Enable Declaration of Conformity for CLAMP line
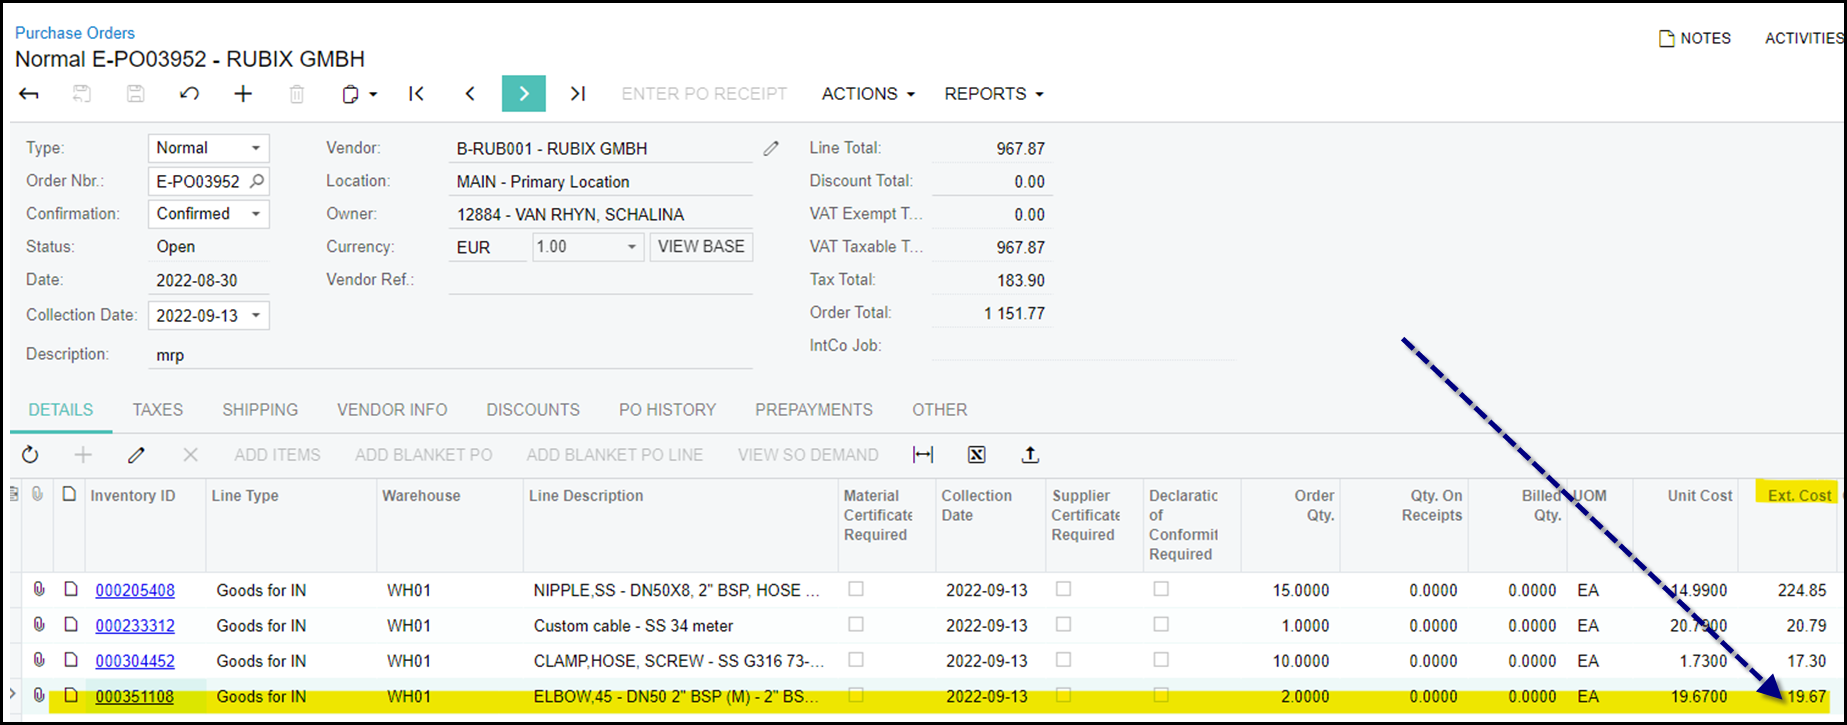 (x=1161, y=660)
